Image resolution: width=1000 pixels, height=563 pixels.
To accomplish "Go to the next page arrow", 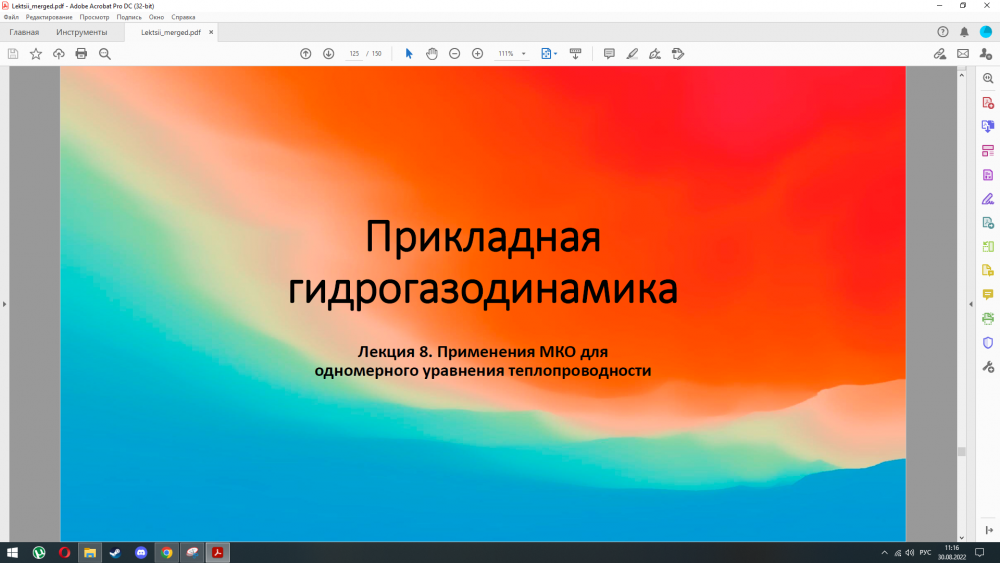I will pos(328,53).
